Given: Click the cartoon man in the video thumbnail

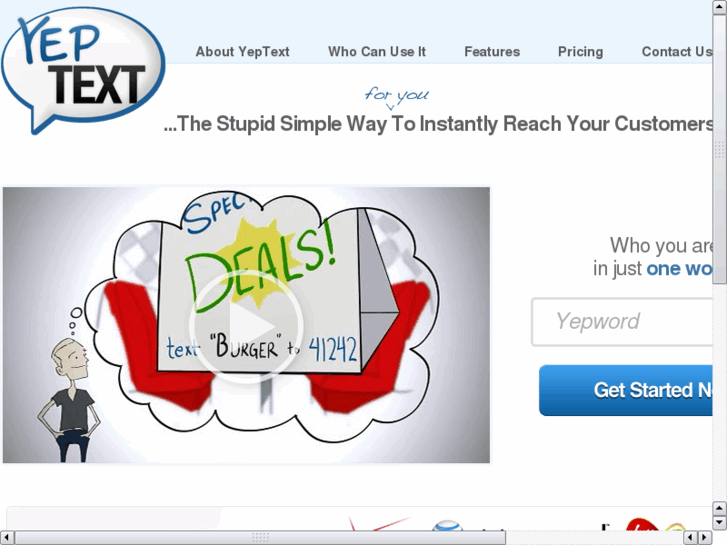Looking at the screenshot, I should pos(70,400).
